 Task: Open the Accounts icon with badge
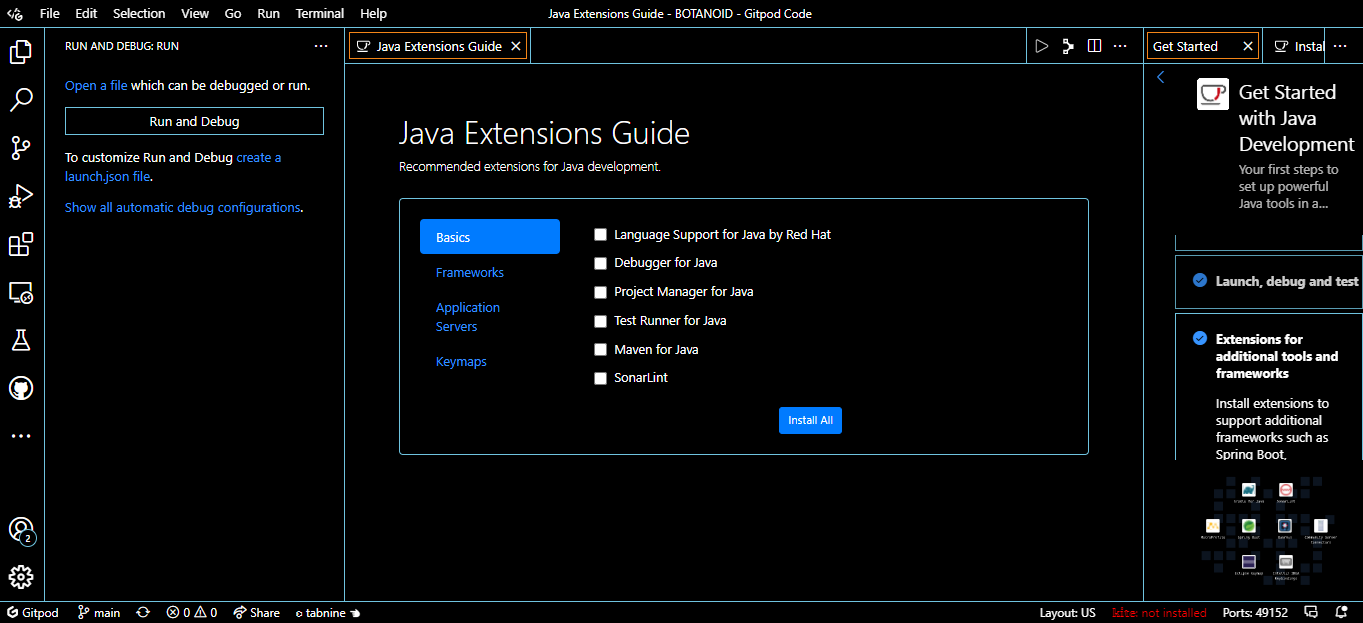coord(21,530)
